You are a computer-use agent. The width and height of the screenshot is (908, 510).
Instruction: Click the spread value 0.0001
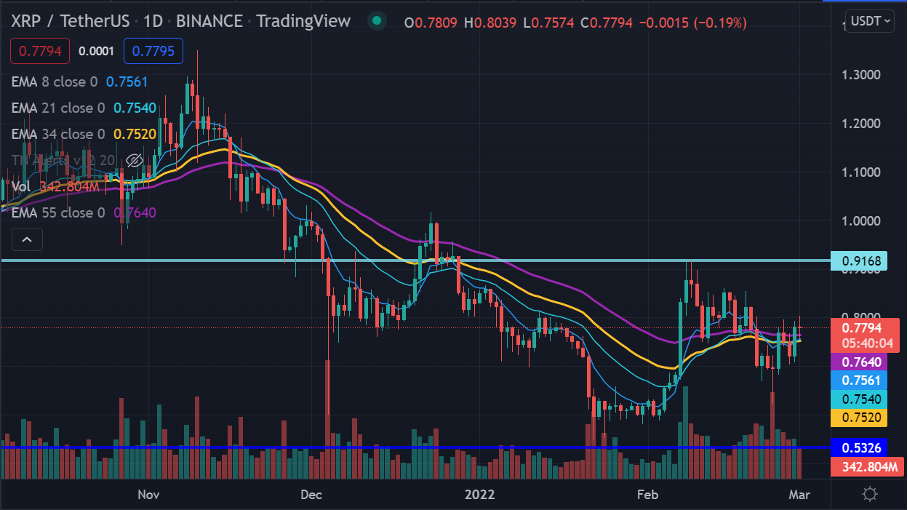pyautogui.click(x=96, y=51)
